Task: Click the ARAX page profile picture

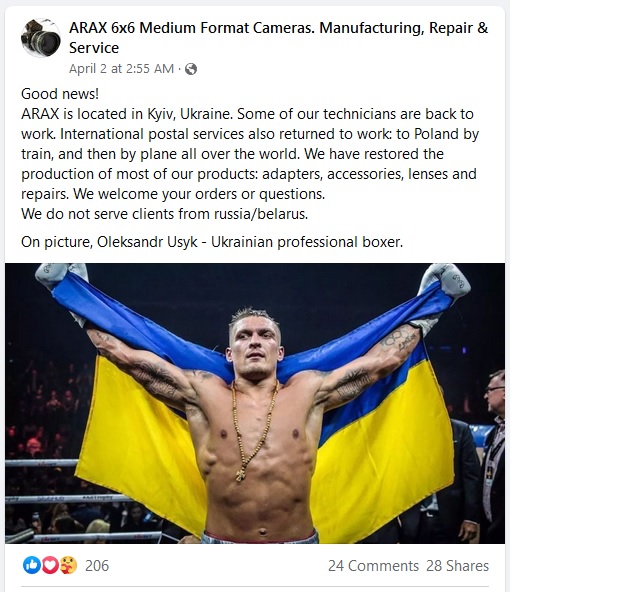Action: point(41,38)
